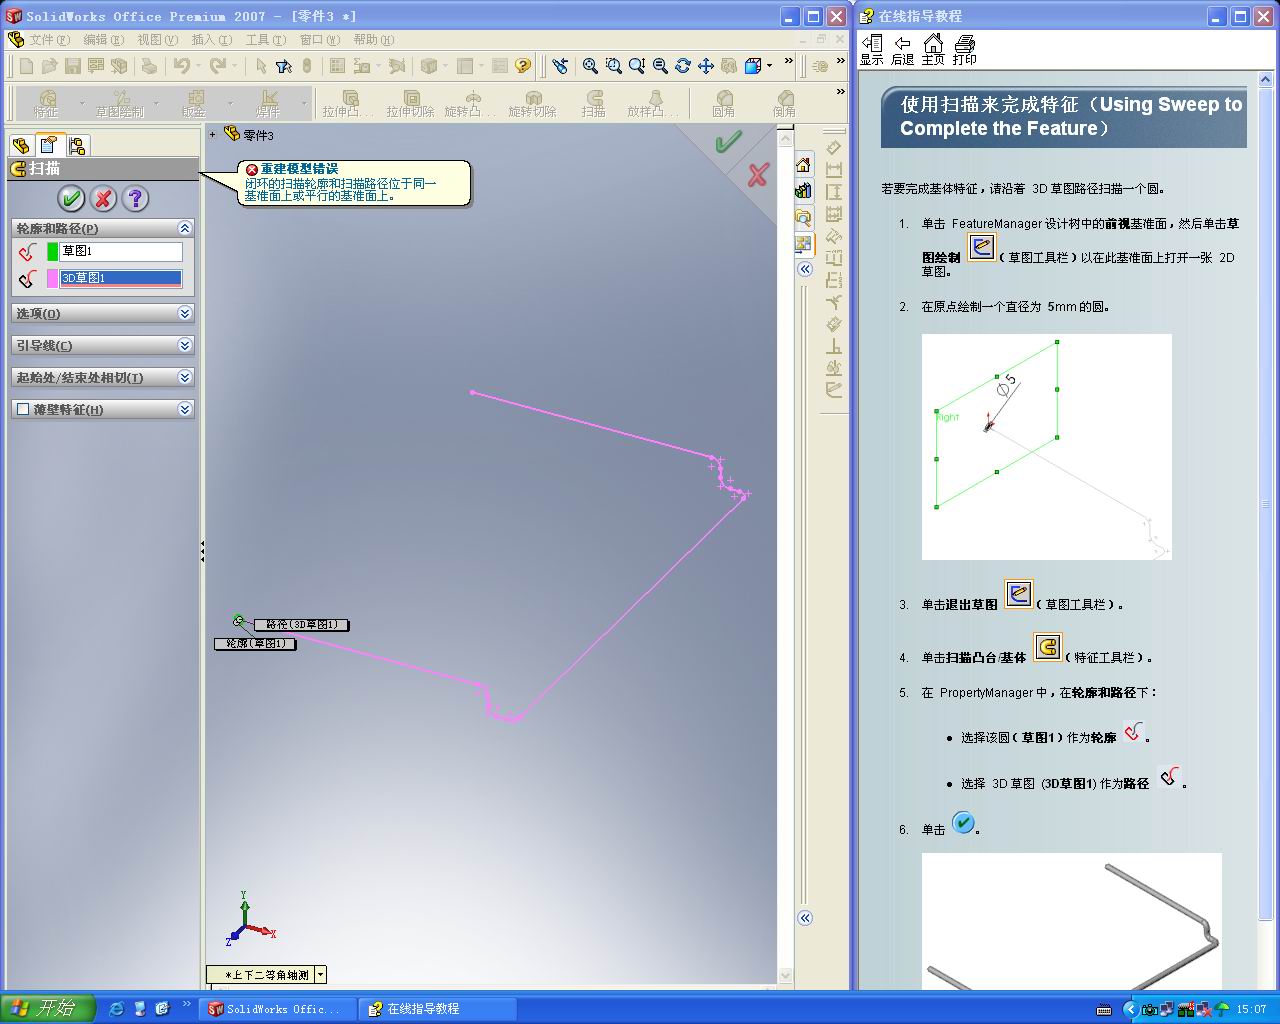The height and width of the screenshot is (1024, 1280).
Task: Click the 焊件 weldments CommandManager button
Action: 268,103
